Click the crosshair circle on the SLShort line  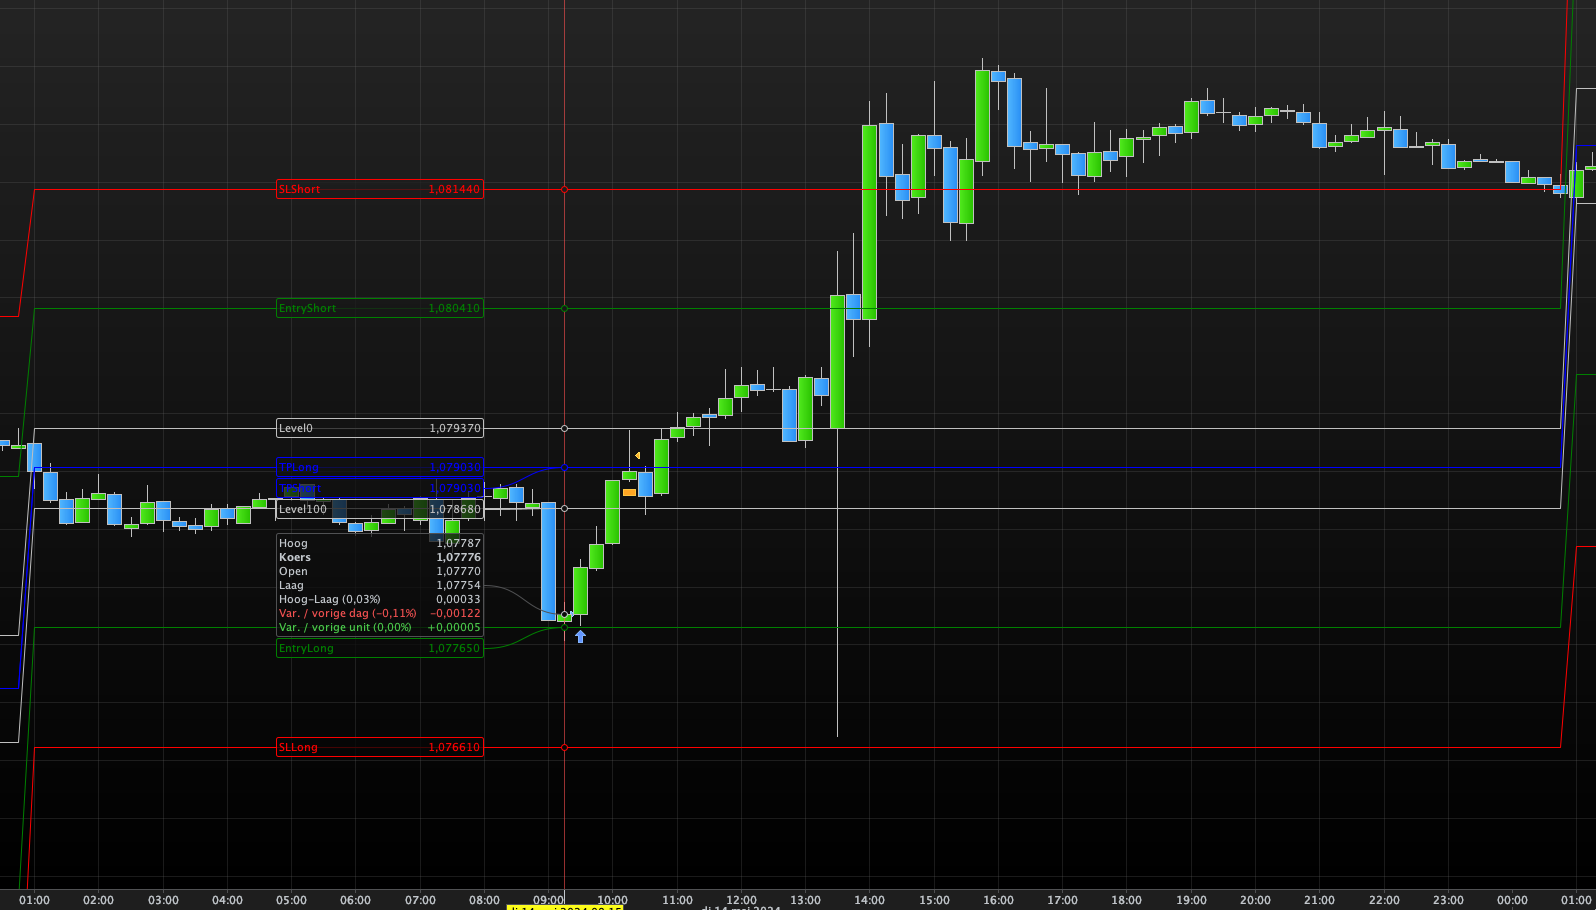click(x=564, y=189)
